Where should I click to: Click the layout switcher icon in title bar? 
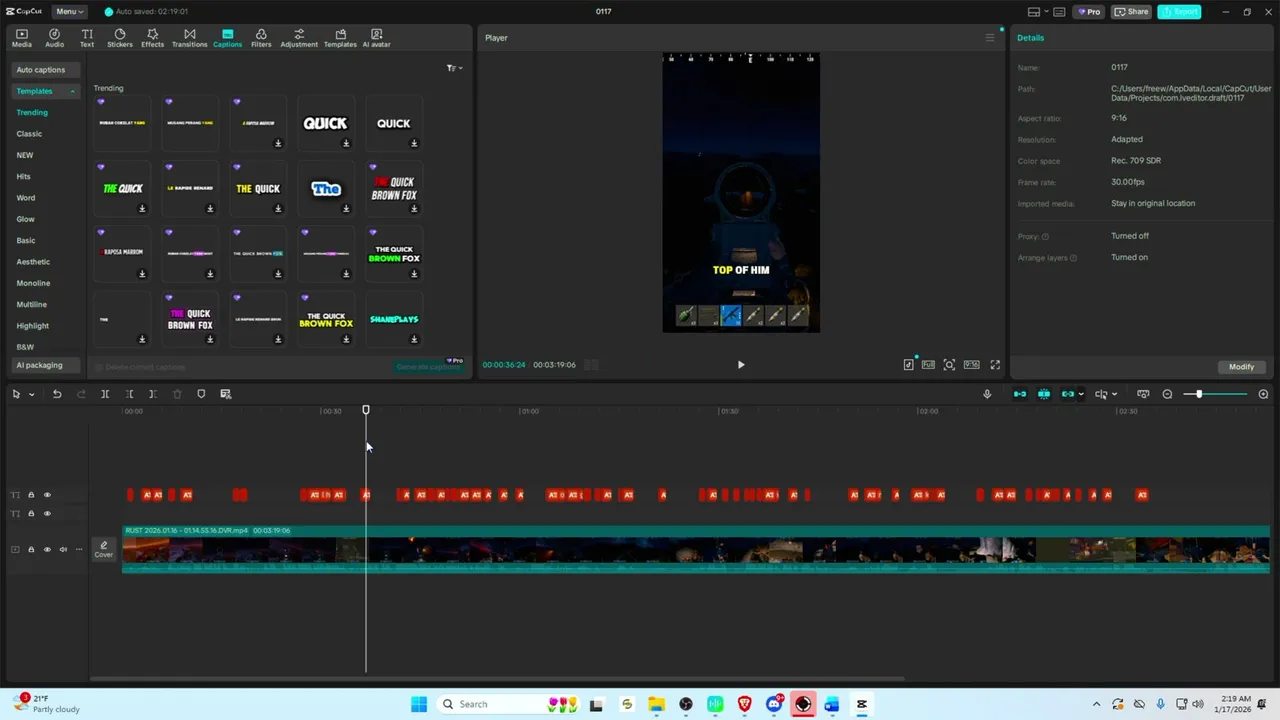tap(1033, 12)
